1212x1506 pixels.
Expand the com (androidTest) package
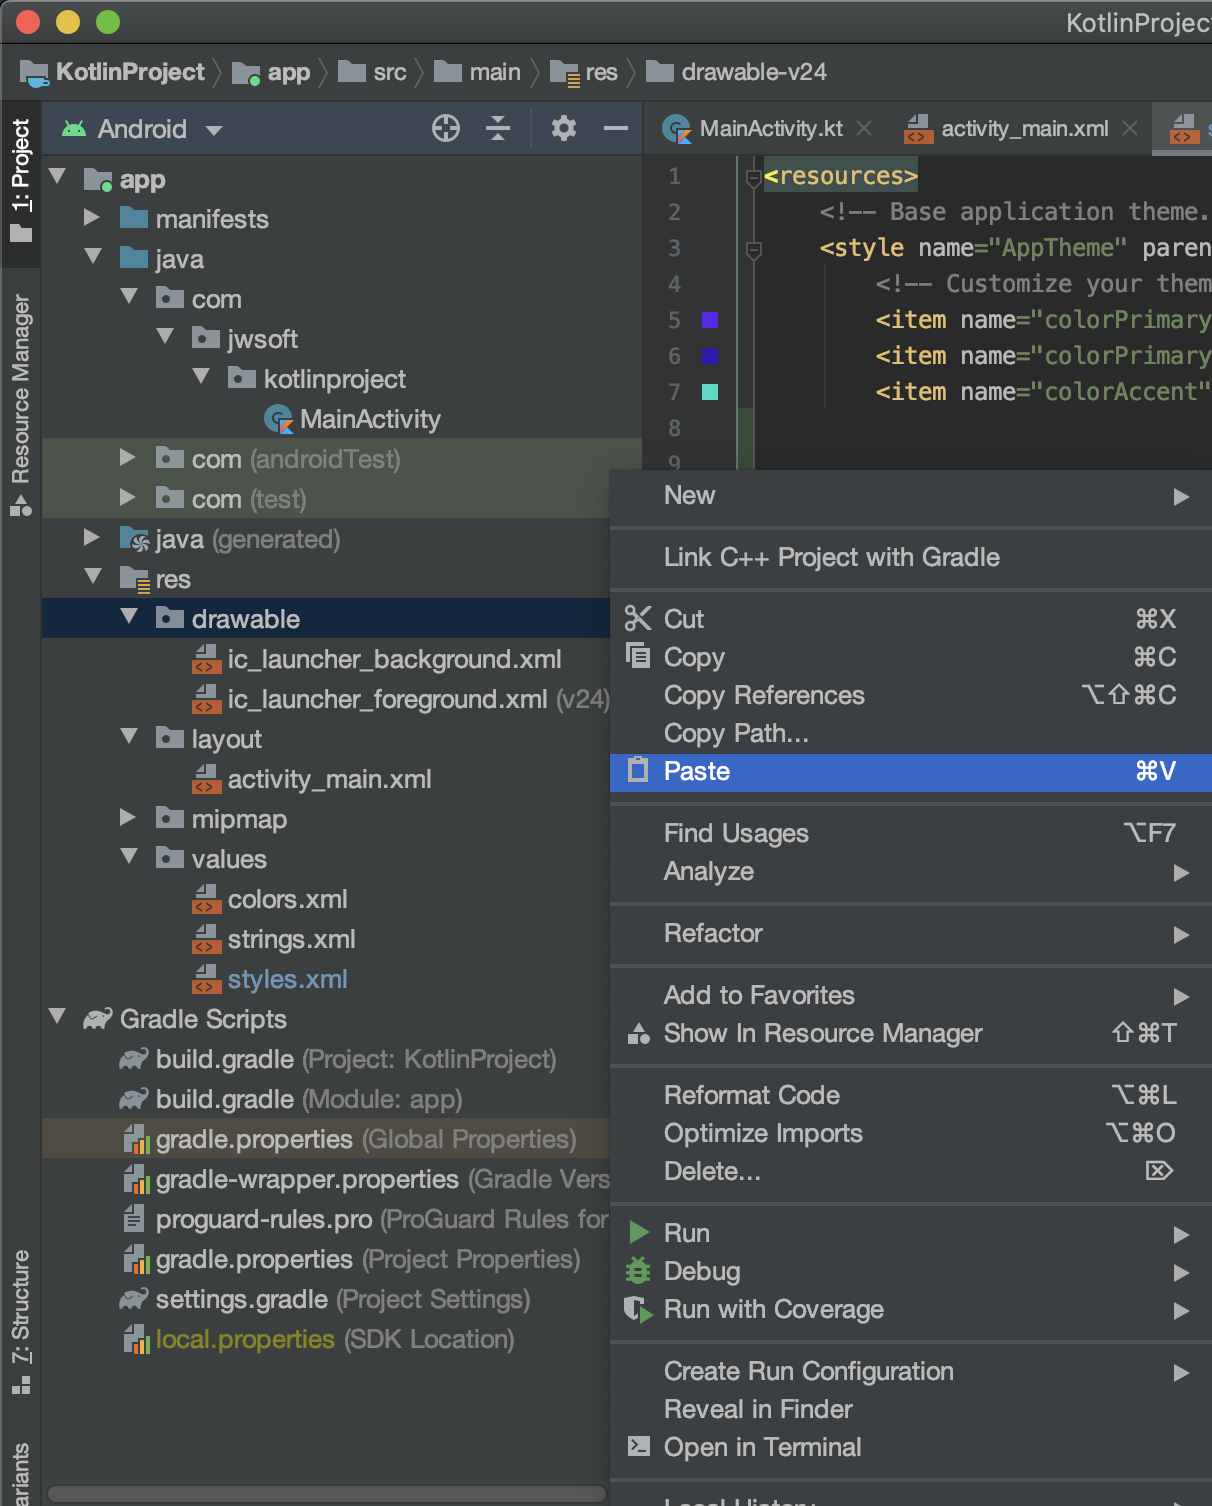(x=128, y=457)
